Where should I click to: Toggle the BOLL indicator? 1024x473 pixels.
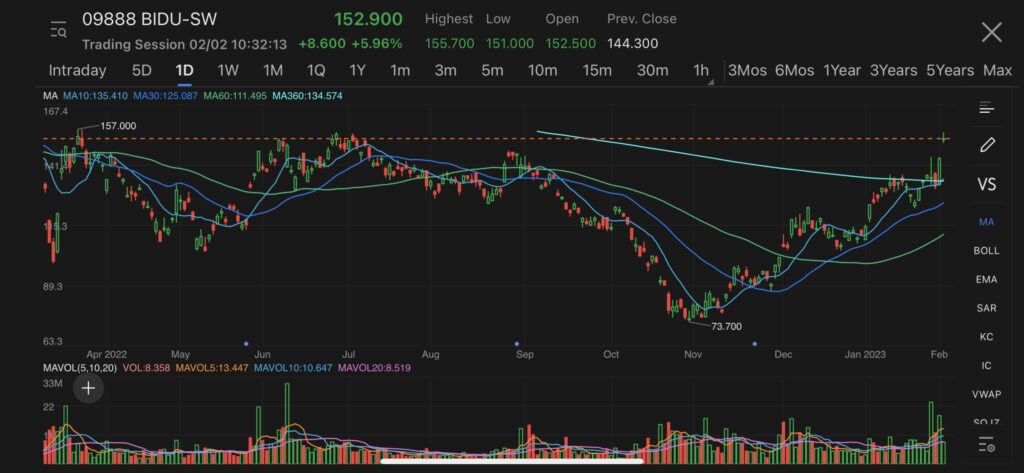(x=986, y=251)
